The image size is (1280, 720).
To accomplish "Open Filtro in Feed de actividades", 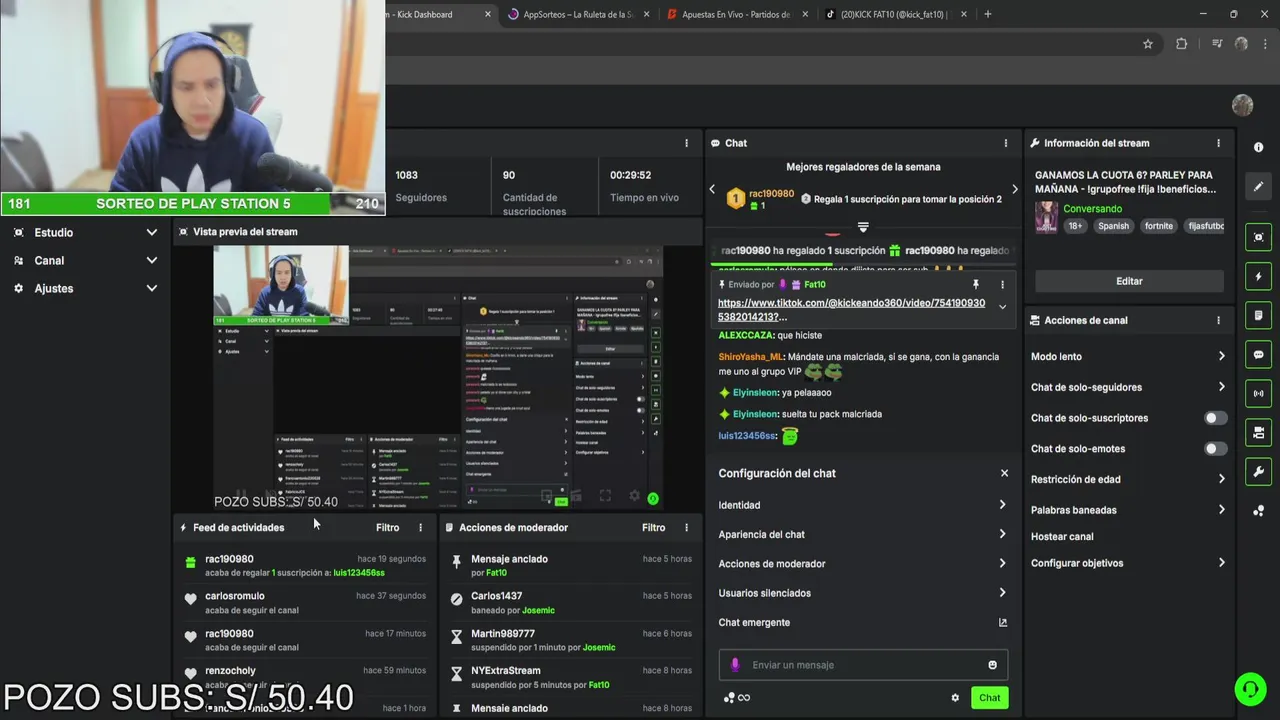I will click(387, 527).
